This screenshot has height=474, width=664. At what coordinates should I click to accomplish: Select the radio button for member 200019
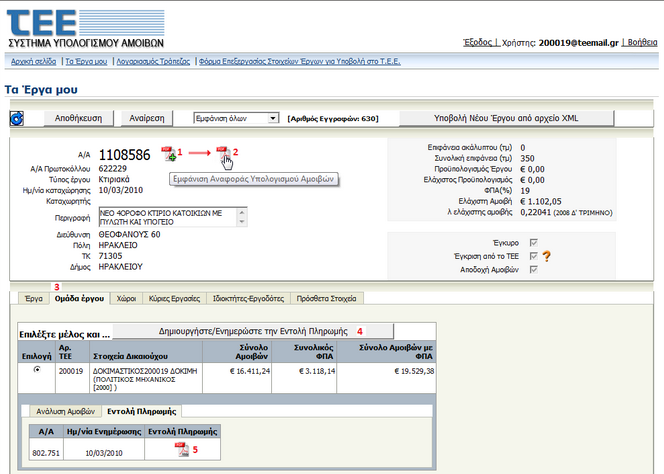[x=36, y=369]
